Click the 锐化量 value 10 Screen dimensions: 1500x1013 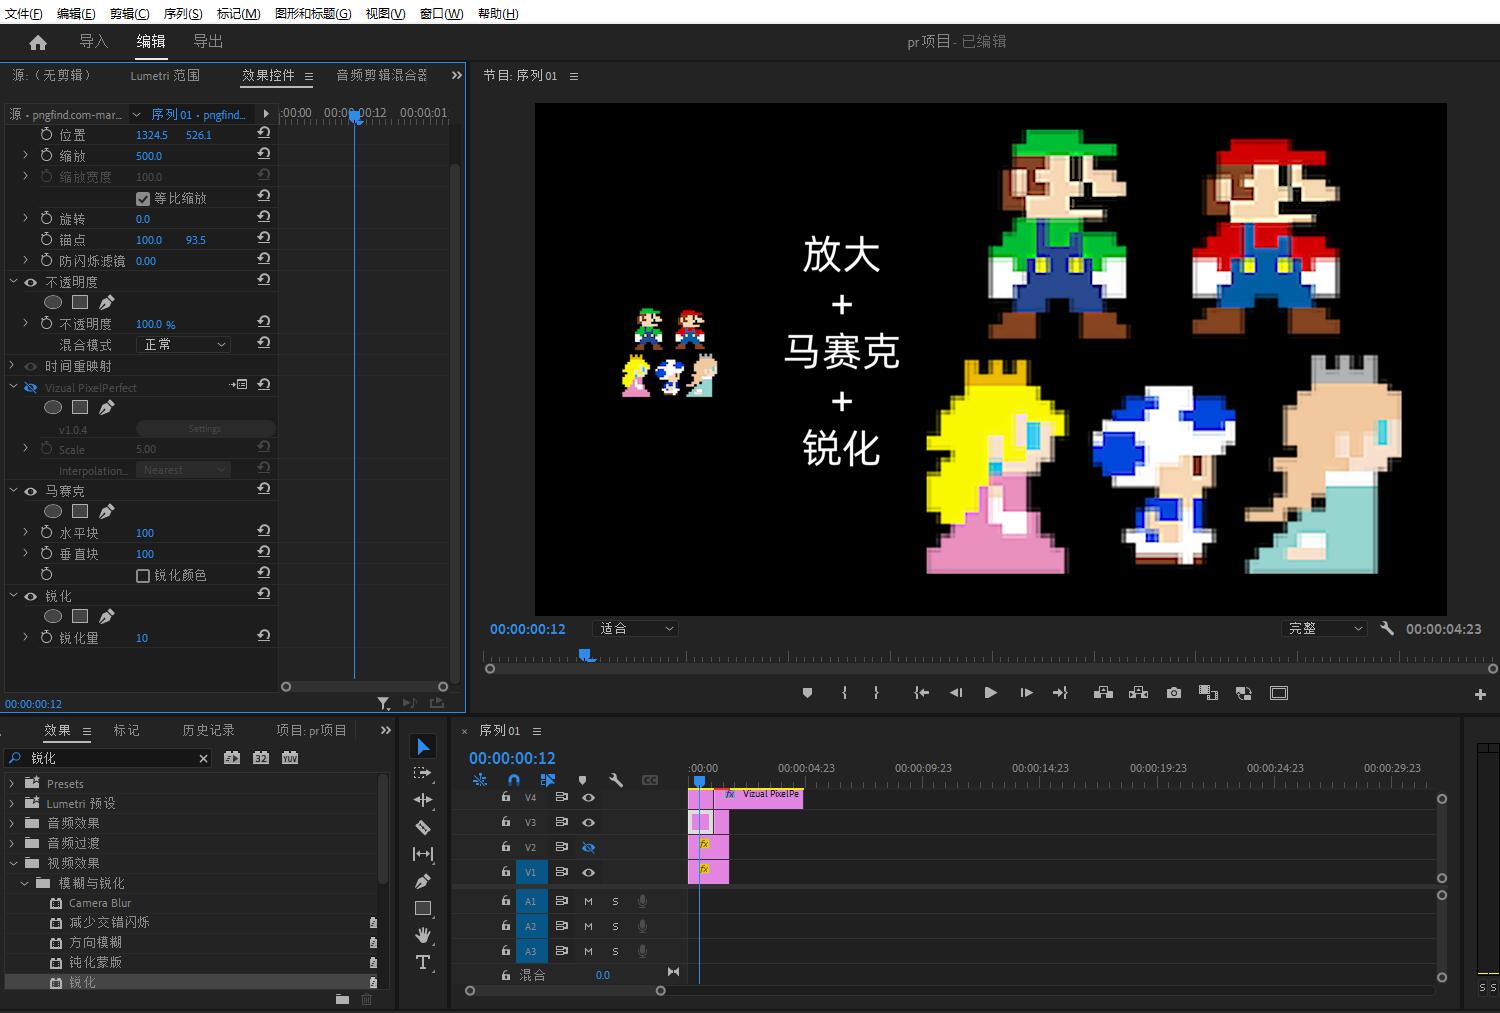[x=142, y=638]
